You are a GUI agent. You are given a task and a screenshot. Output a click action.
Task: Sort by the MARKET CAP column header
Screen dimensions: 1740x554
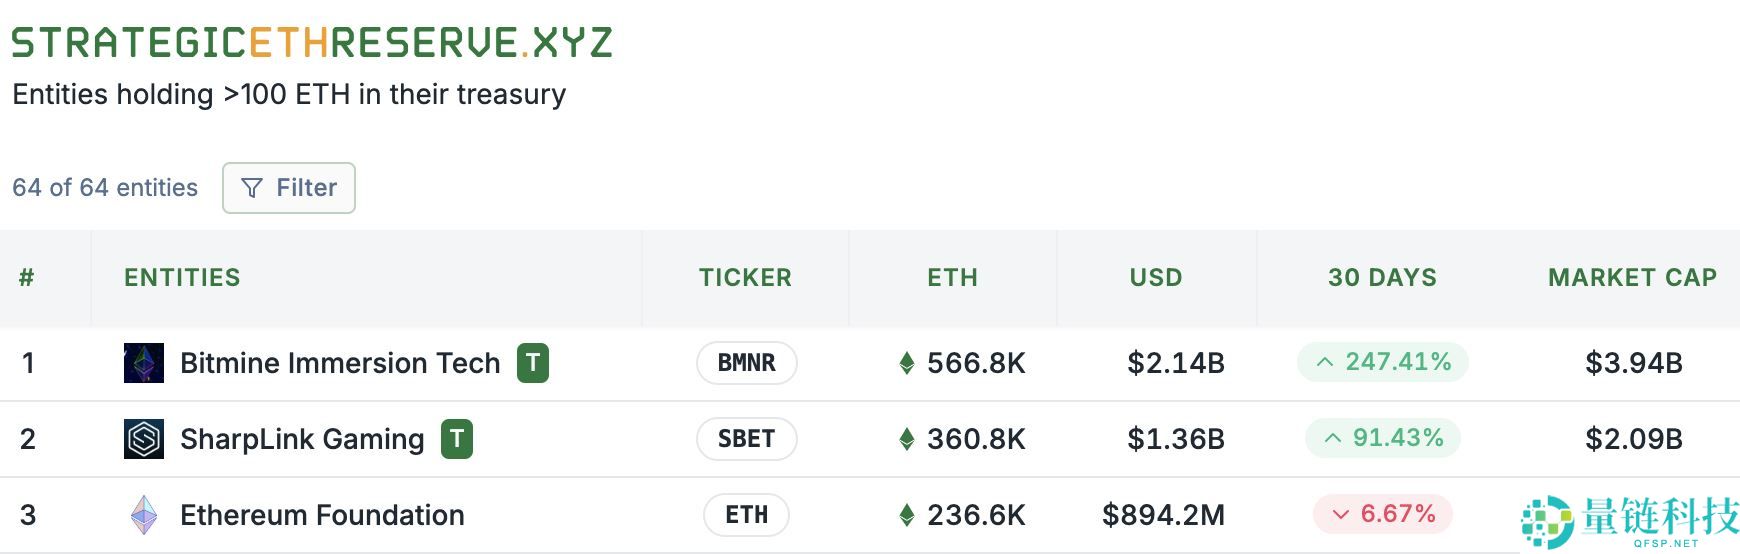coord(1632,278)
